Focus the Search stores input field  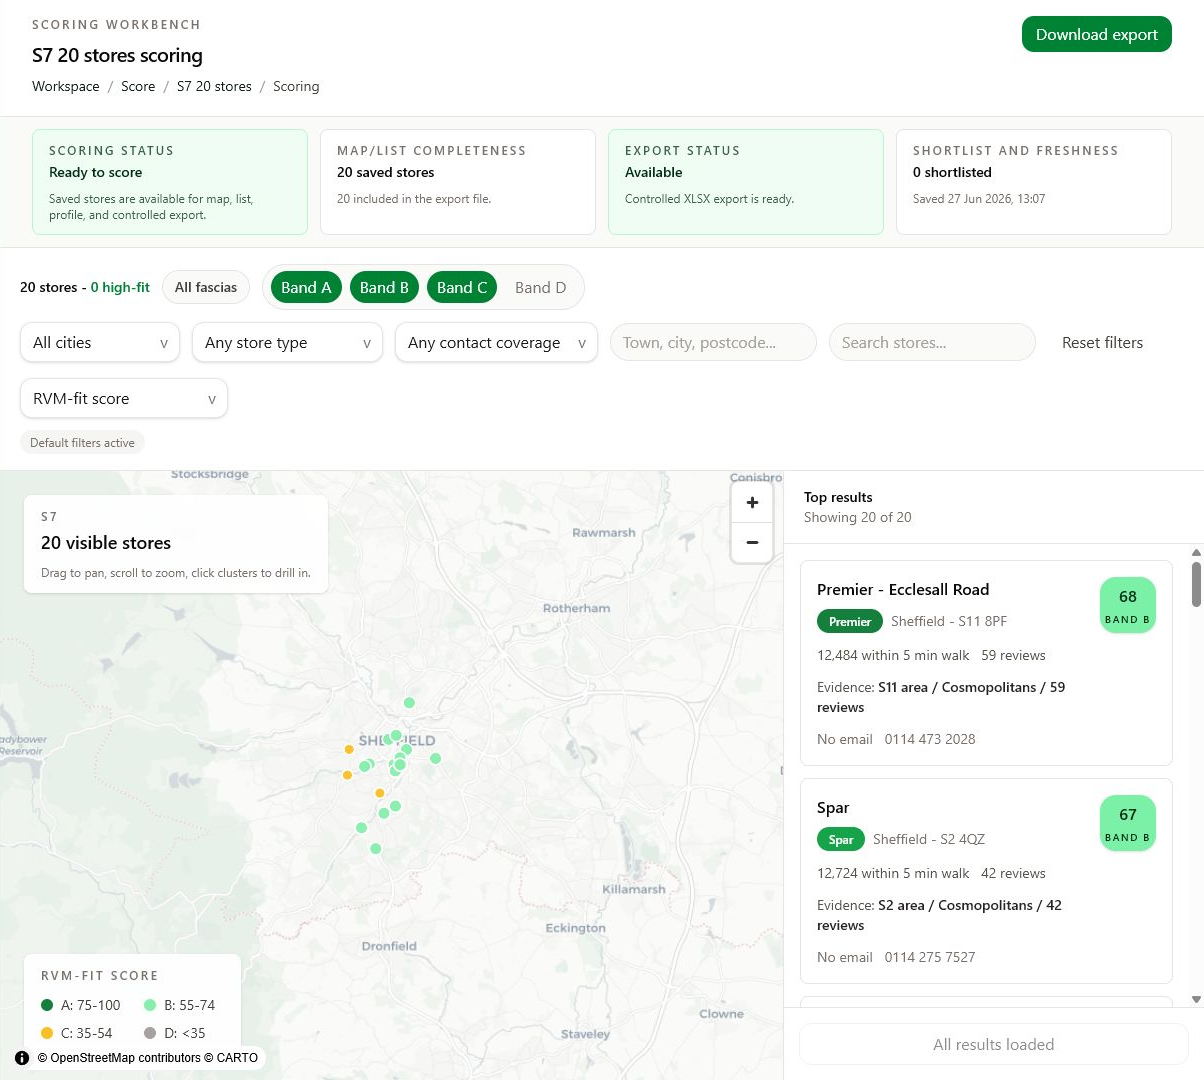pos(932,343)
